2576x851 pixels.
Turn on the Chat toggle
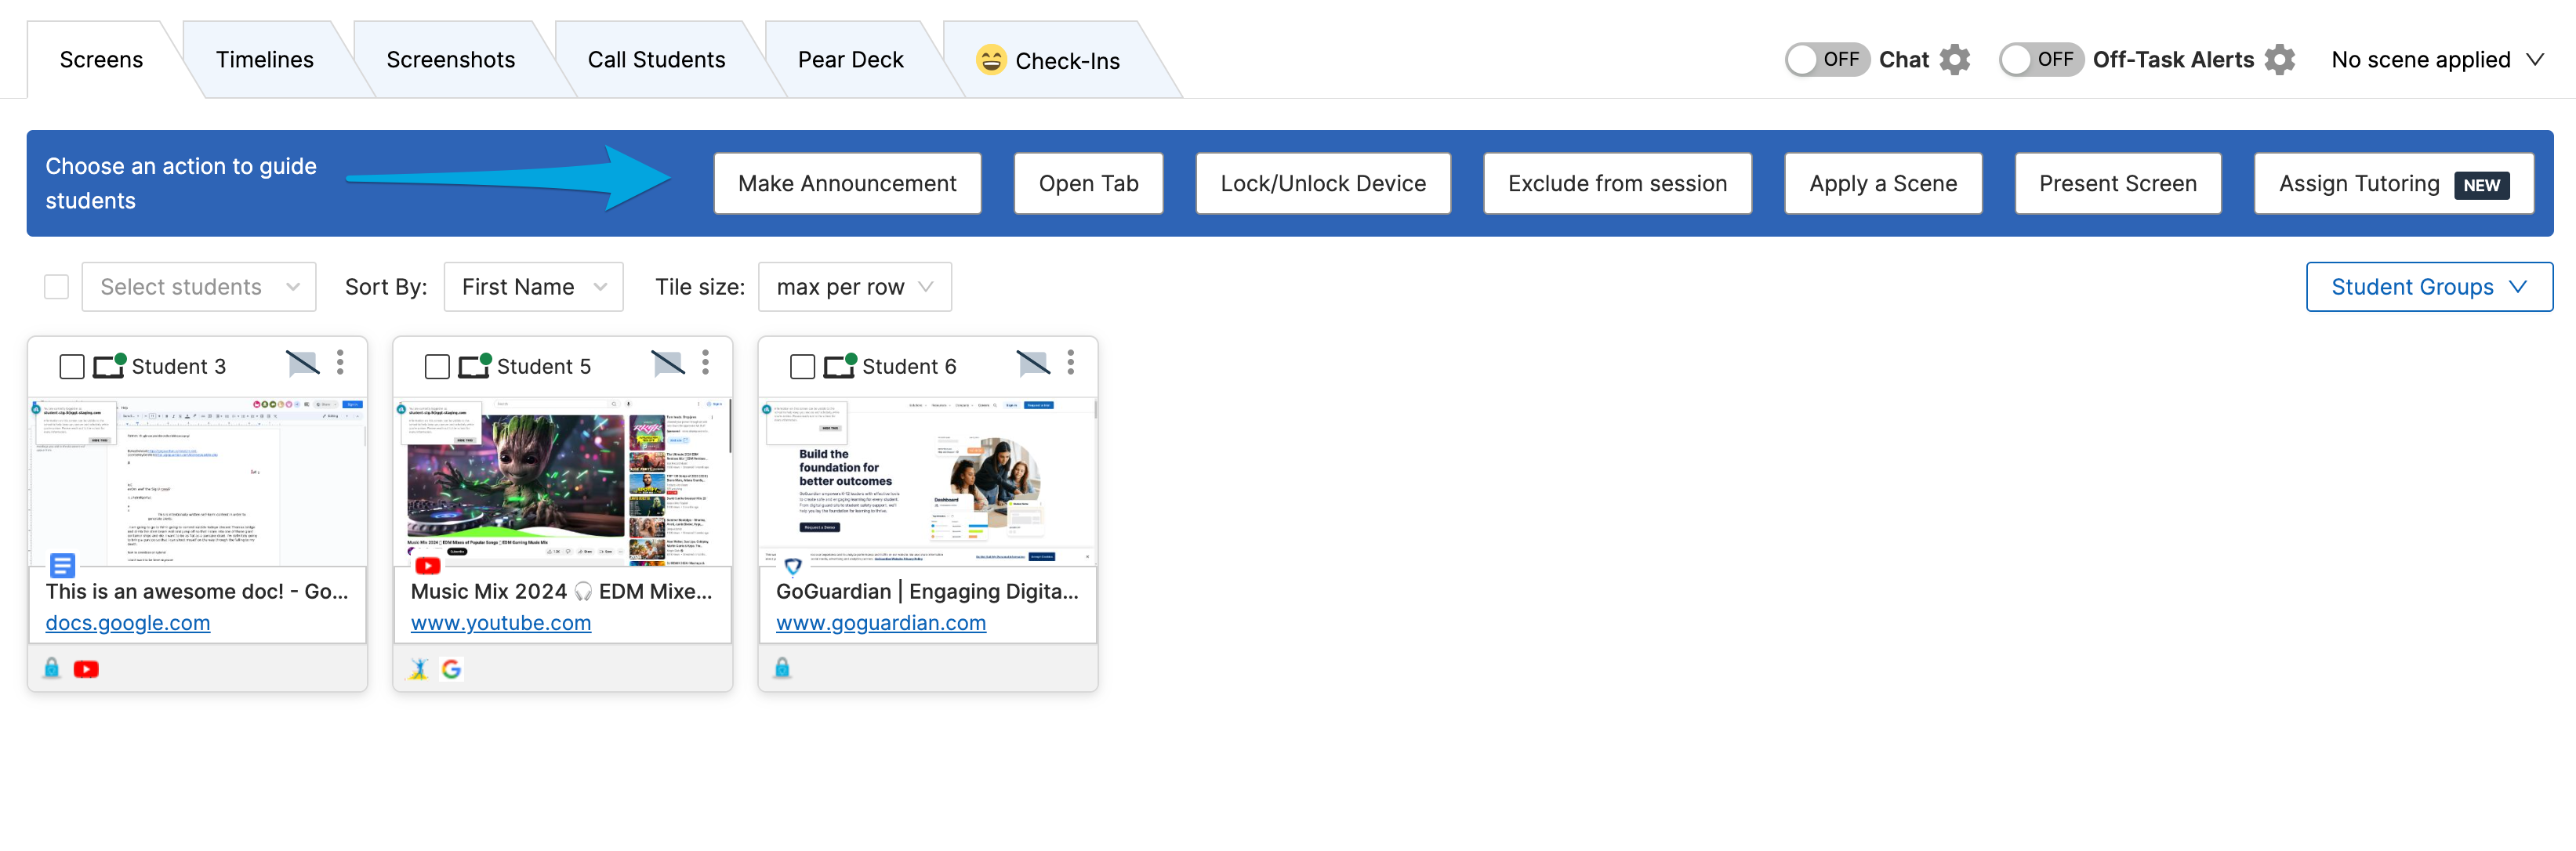(1826, 60)
